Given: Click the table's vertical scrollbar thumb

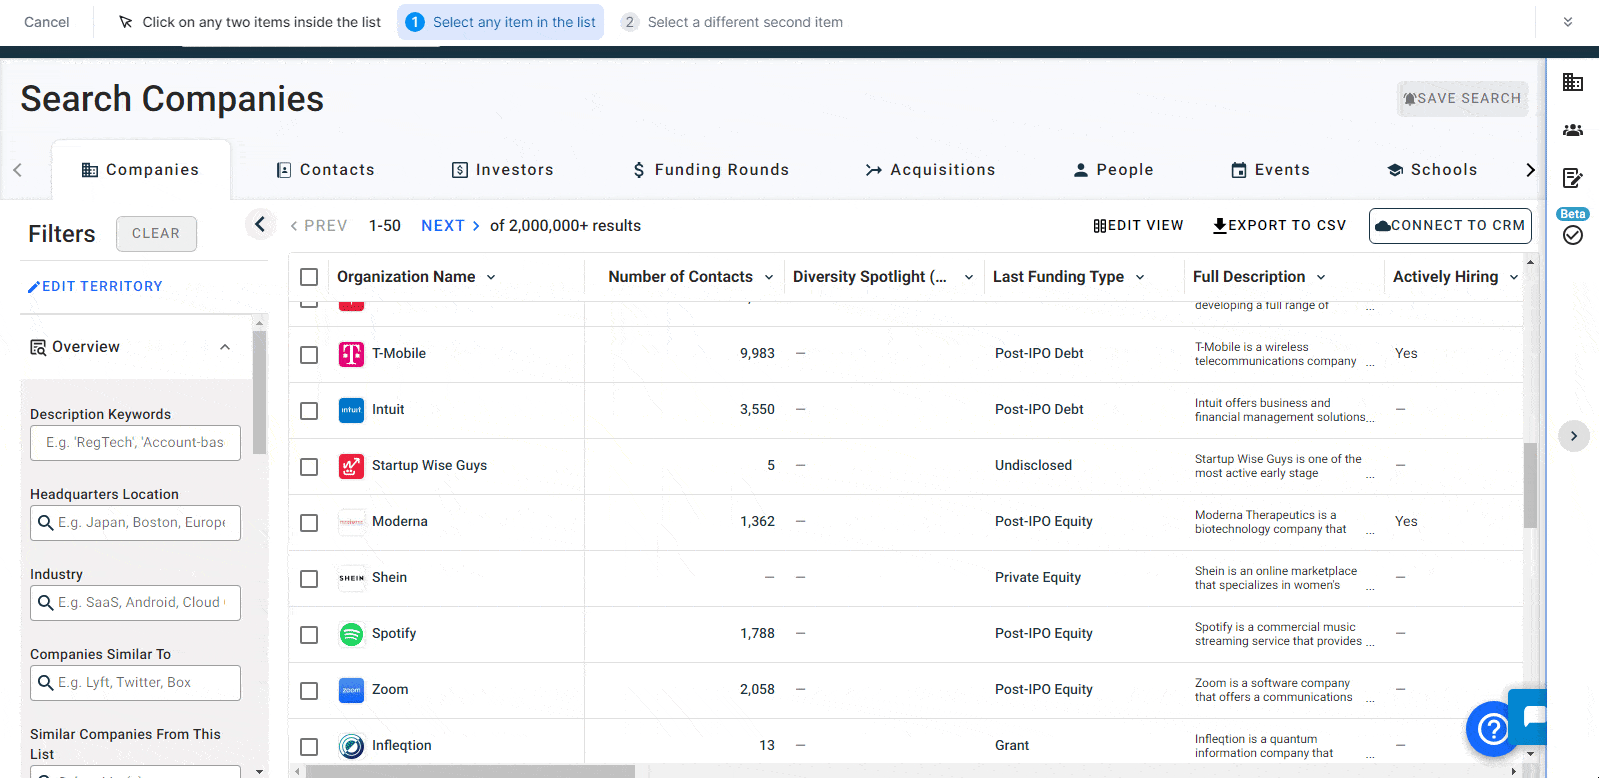Looking at the screenshot, I should 1530,485.
